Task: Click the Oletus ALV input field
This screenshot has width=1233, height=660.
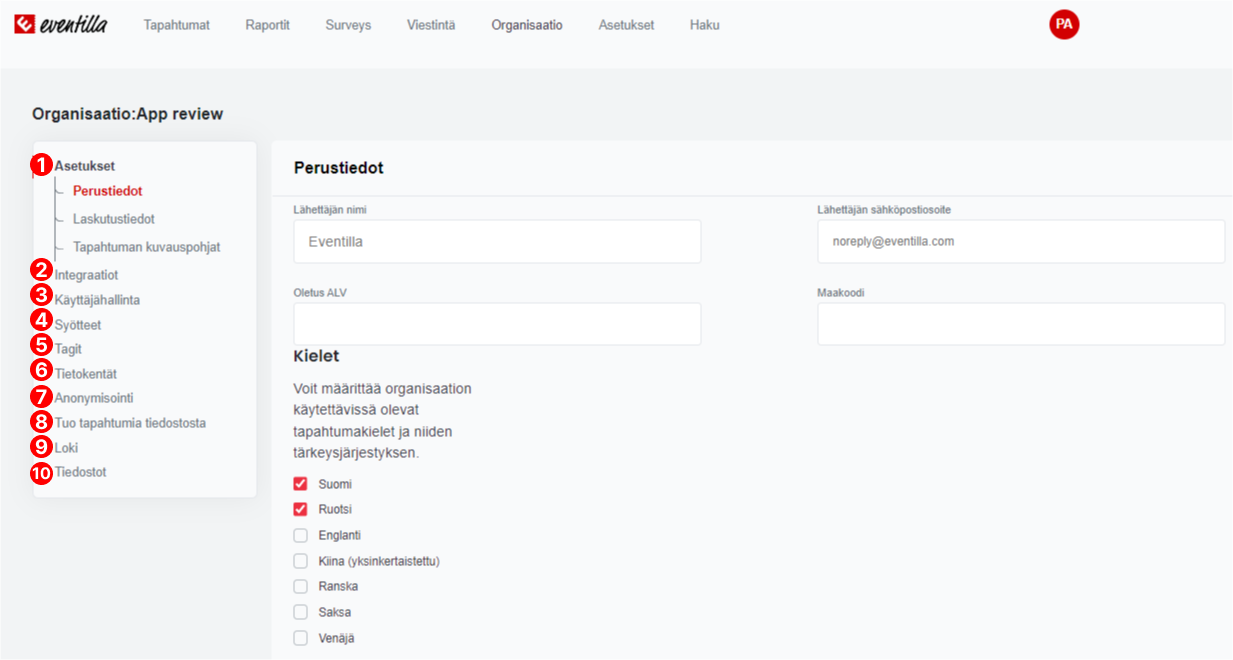Action: point(497,324)
